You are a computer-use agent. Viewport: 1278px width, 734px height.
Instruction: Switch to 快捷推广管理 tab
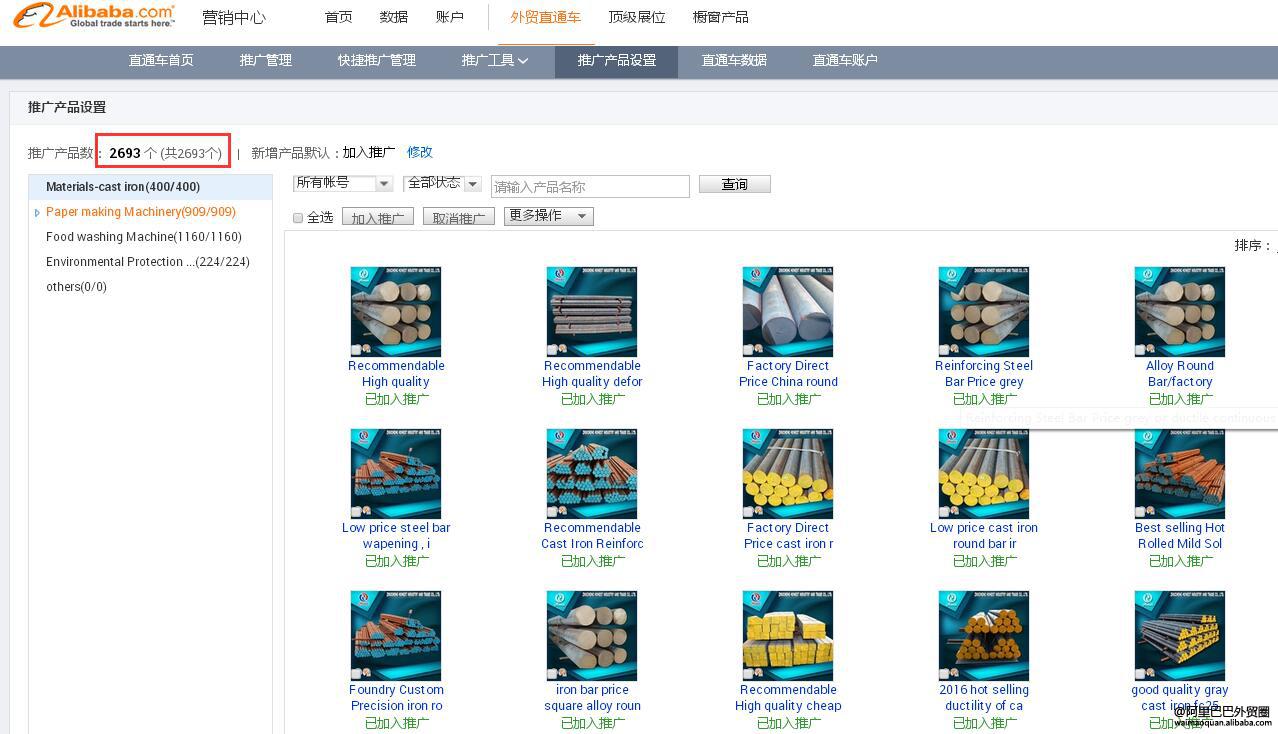tap(377, 60)
